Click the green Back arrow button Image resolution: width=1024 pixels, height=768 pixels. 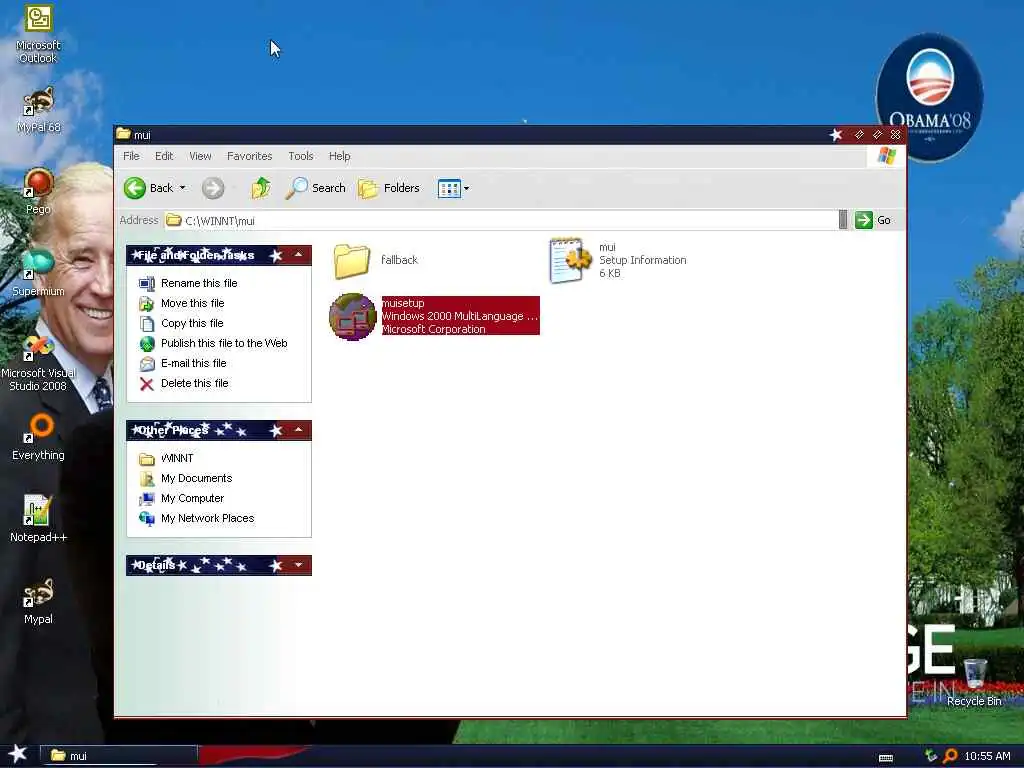[x=135, y=188]
